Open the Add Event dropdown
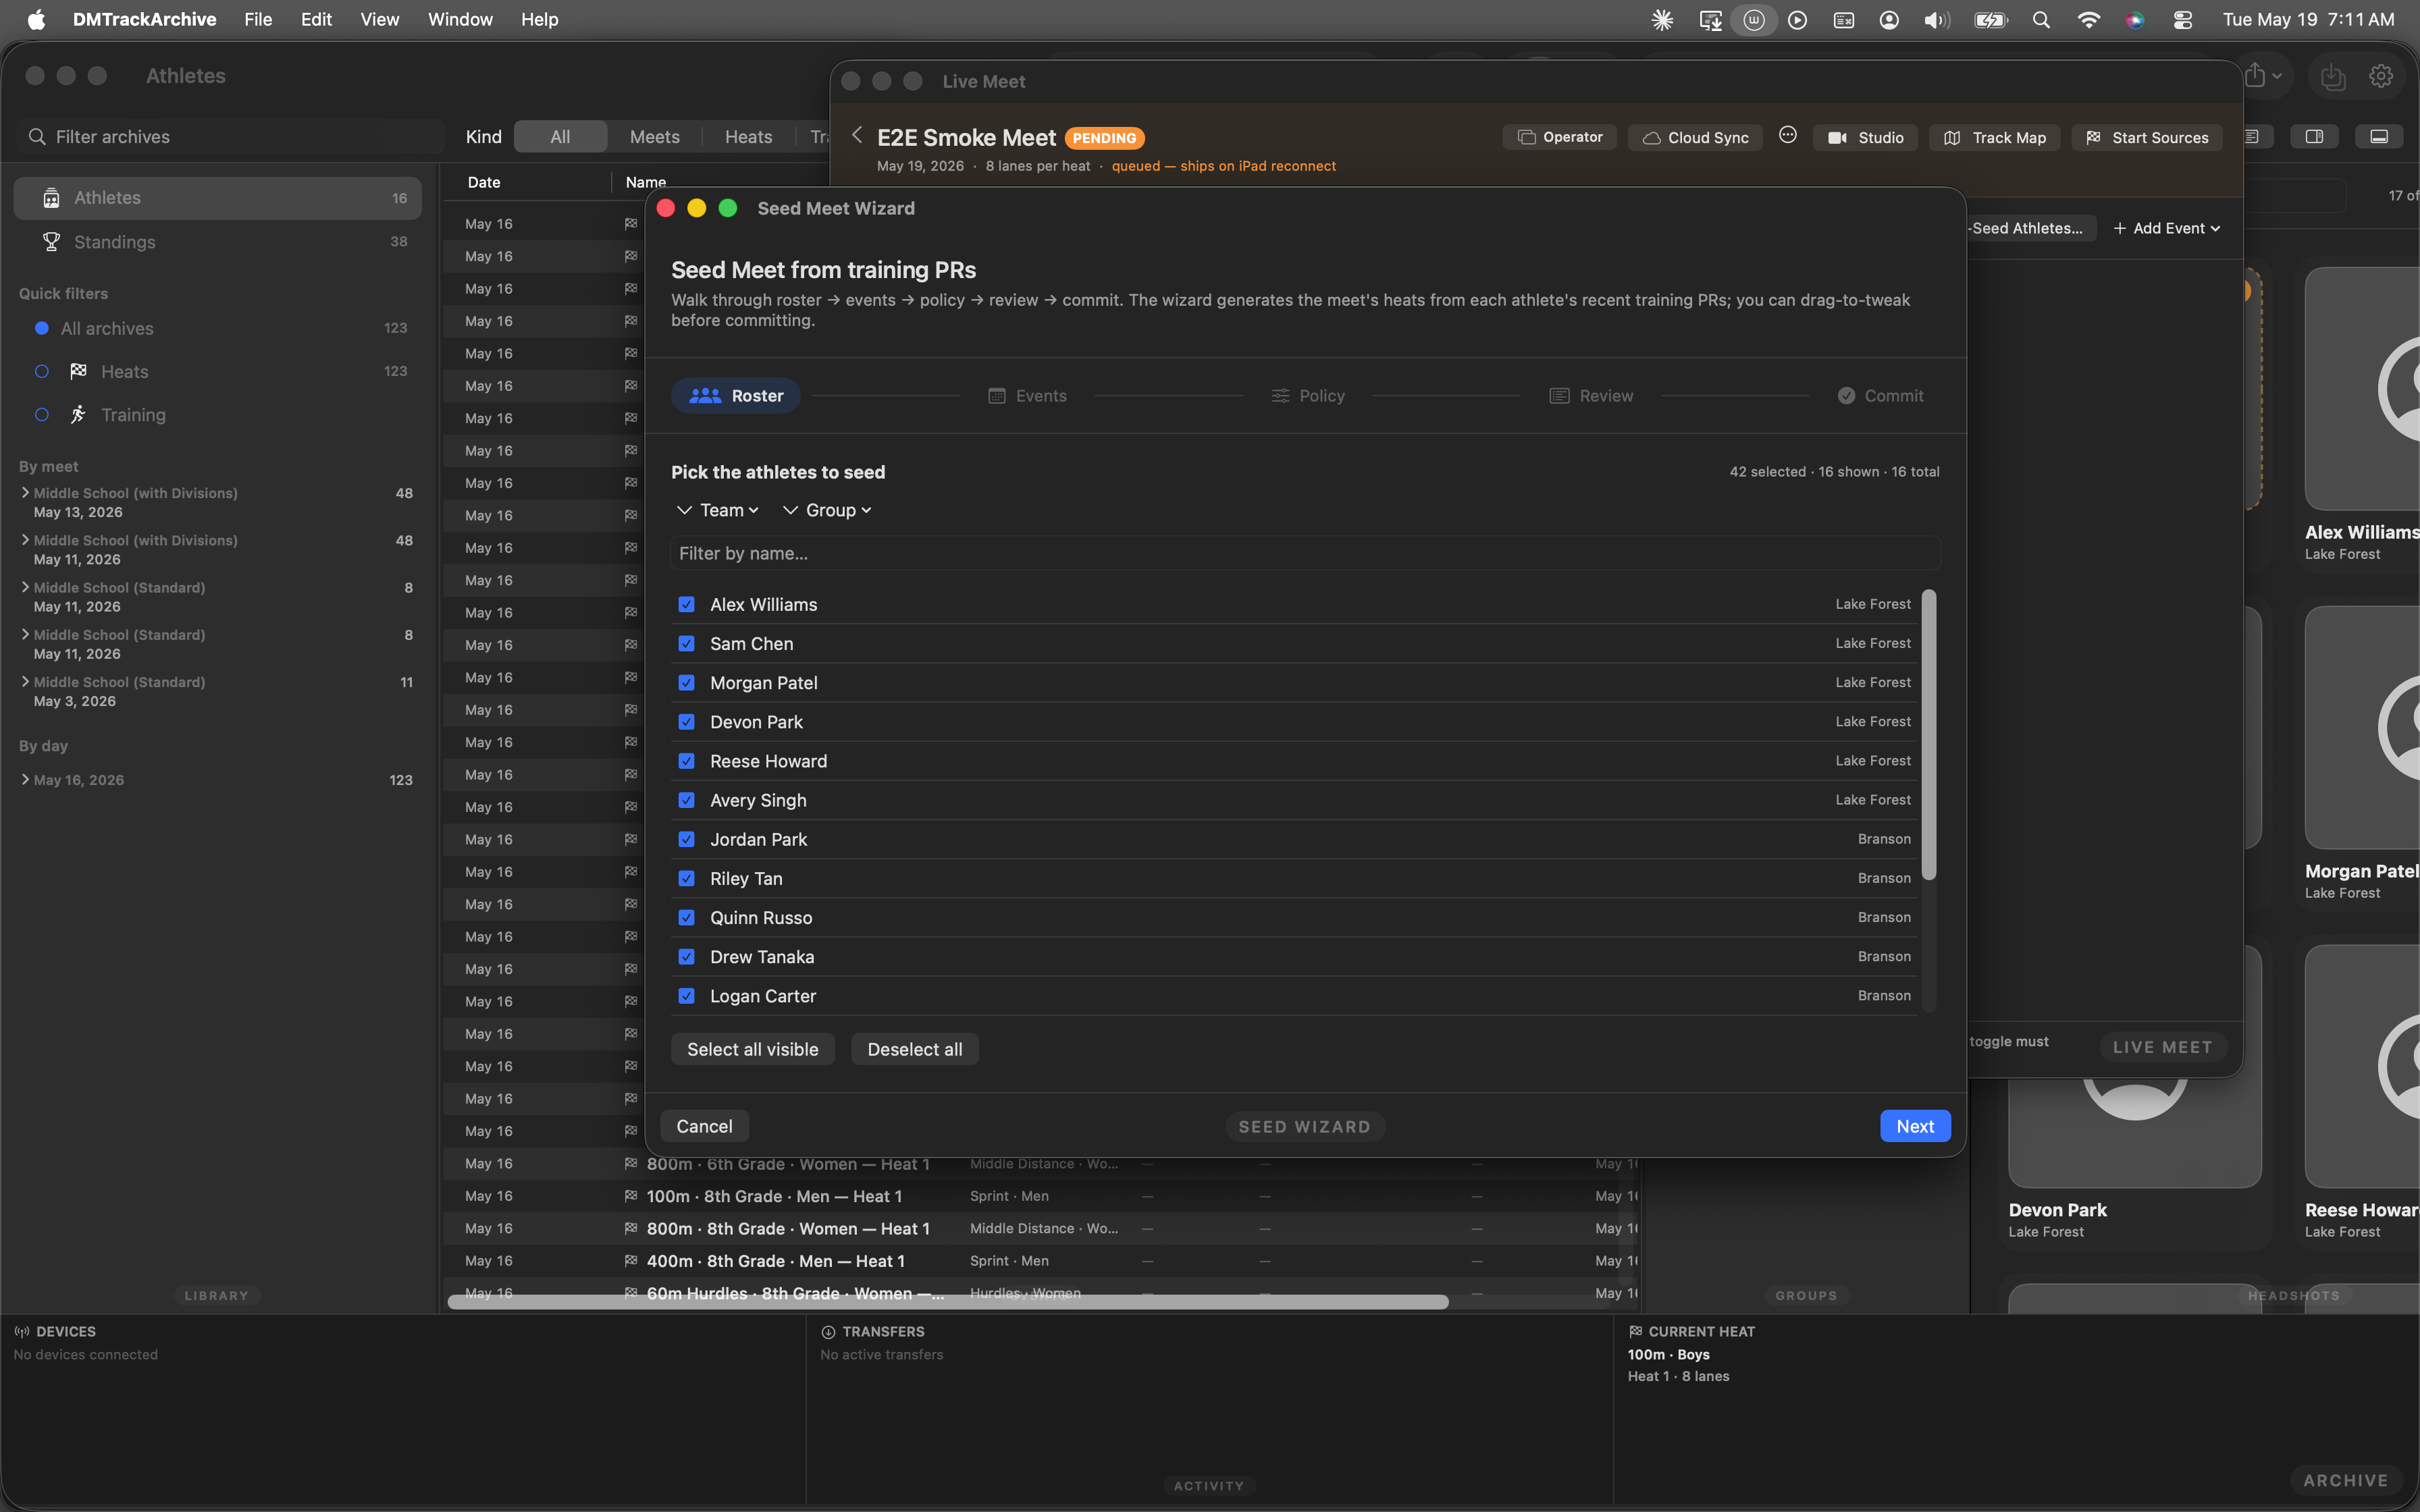The width and height of the screenshot is (2420, 1512). point(2167,228)
